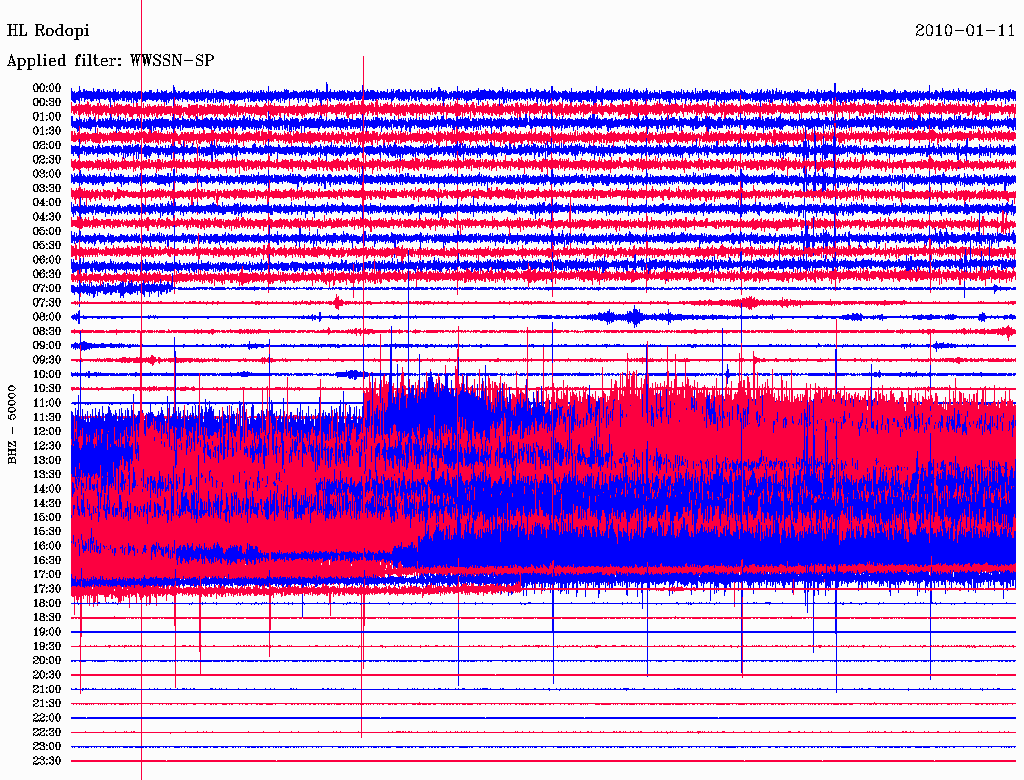Click the 07:30 time label
This screenshot has height=780, width=1024.
(47, 302)
